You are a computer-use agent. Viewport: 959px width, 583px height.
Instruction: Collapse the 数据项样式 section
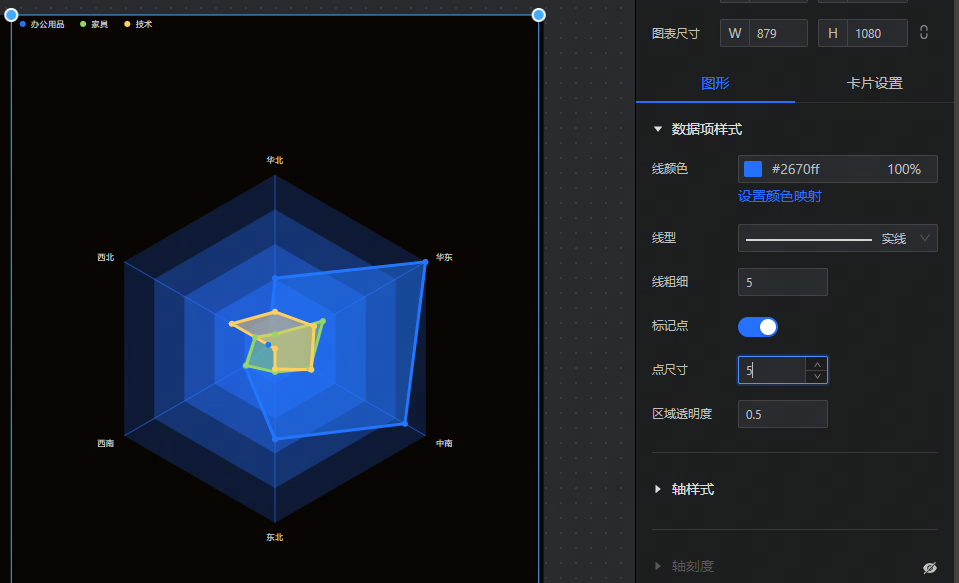[658, 129]
